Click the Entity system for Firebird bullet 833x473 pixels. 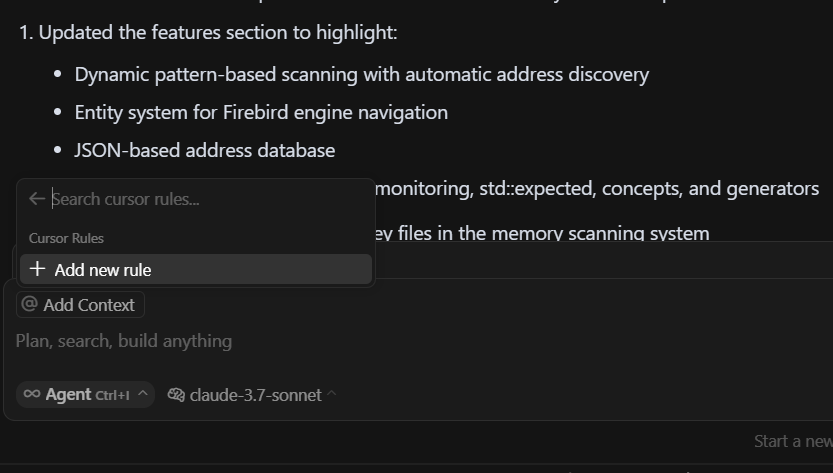pyautogui.click(x=261, y=112)
